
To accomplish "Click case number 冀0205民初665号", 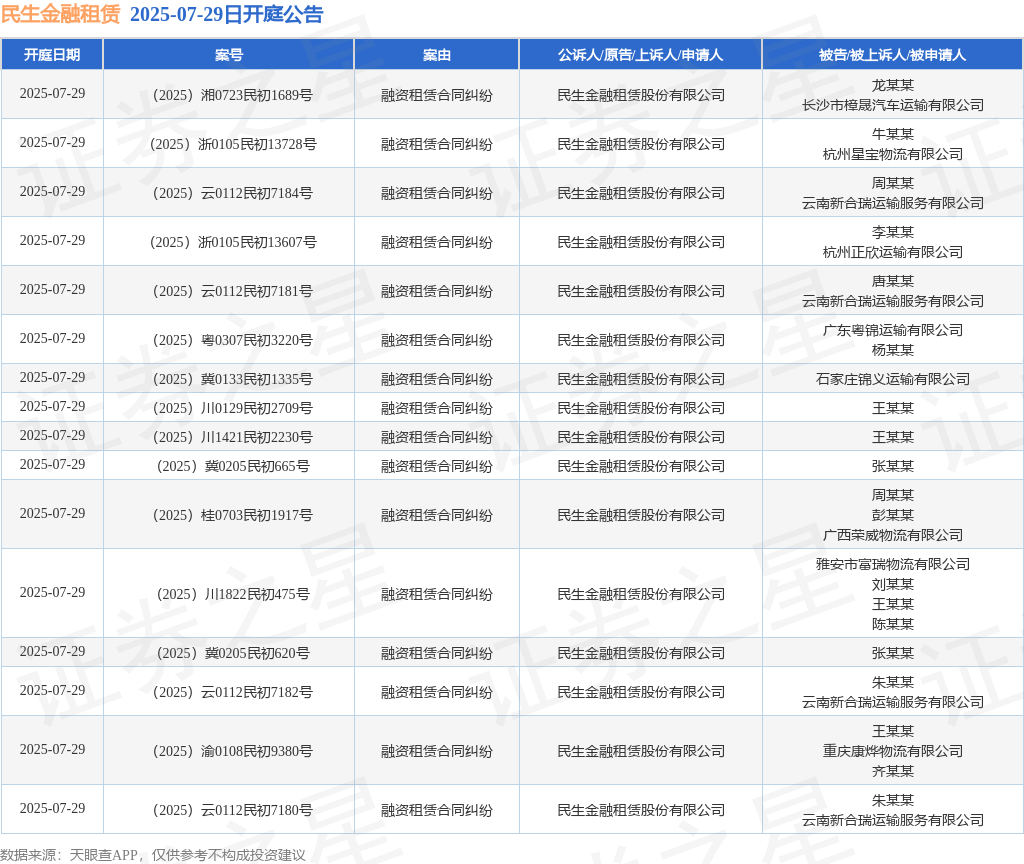I will pyautogui.click(x=233, y=466).
